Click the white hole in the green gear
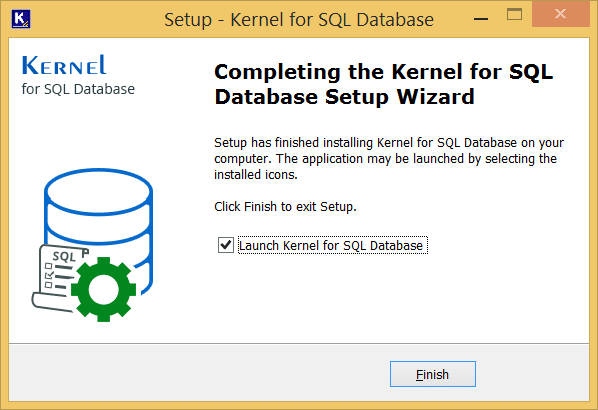Screen dimensions: 598x410 click(x=103, y=289)
